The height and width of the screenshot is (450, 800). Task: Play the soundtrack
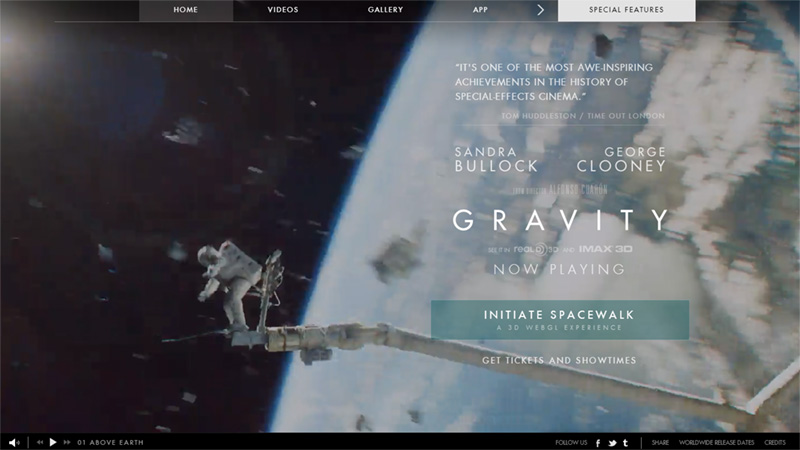[x=53, y=442]
